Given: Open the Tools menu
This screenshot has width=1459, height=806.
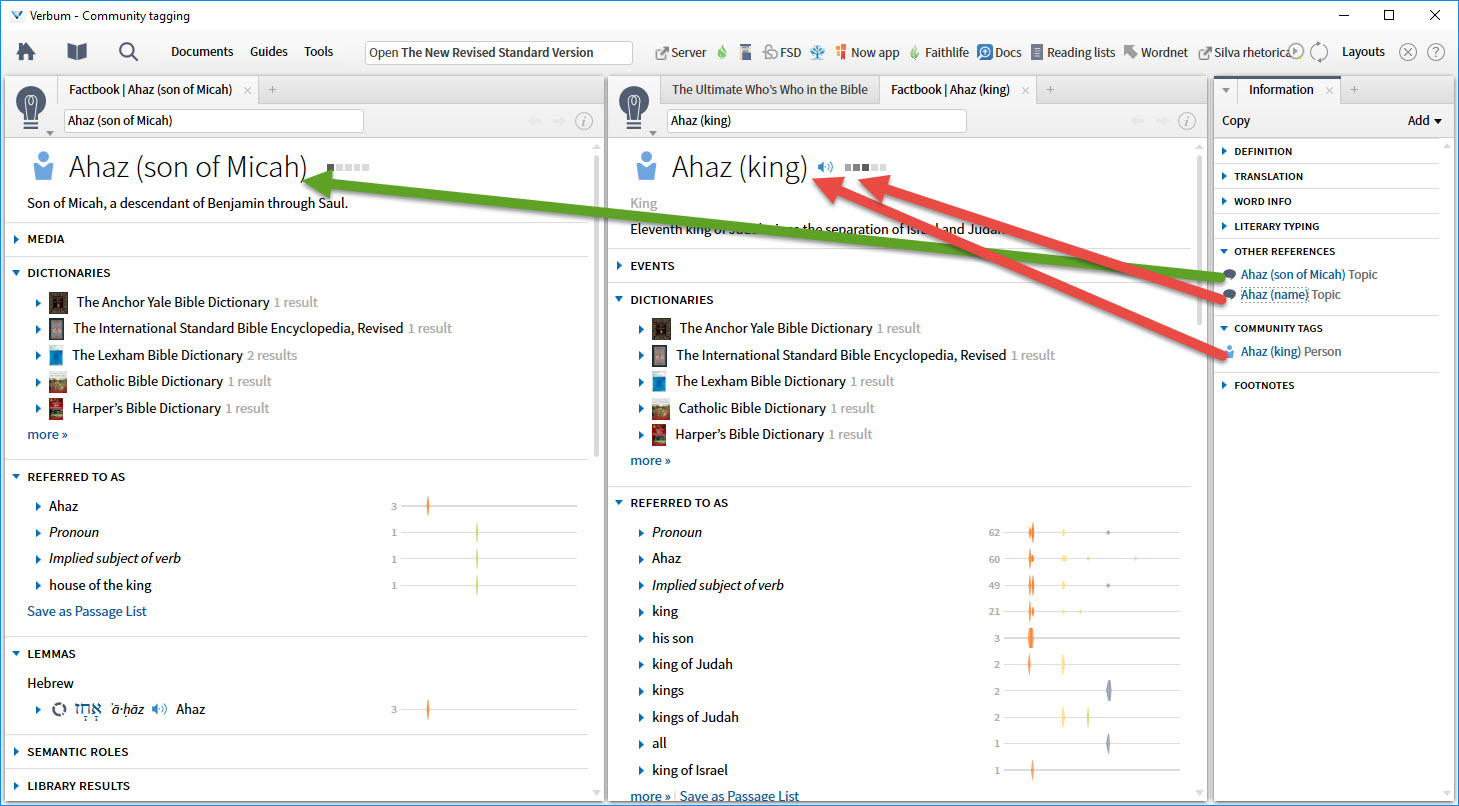Looking at the screenshot, I should pos(319,52).
